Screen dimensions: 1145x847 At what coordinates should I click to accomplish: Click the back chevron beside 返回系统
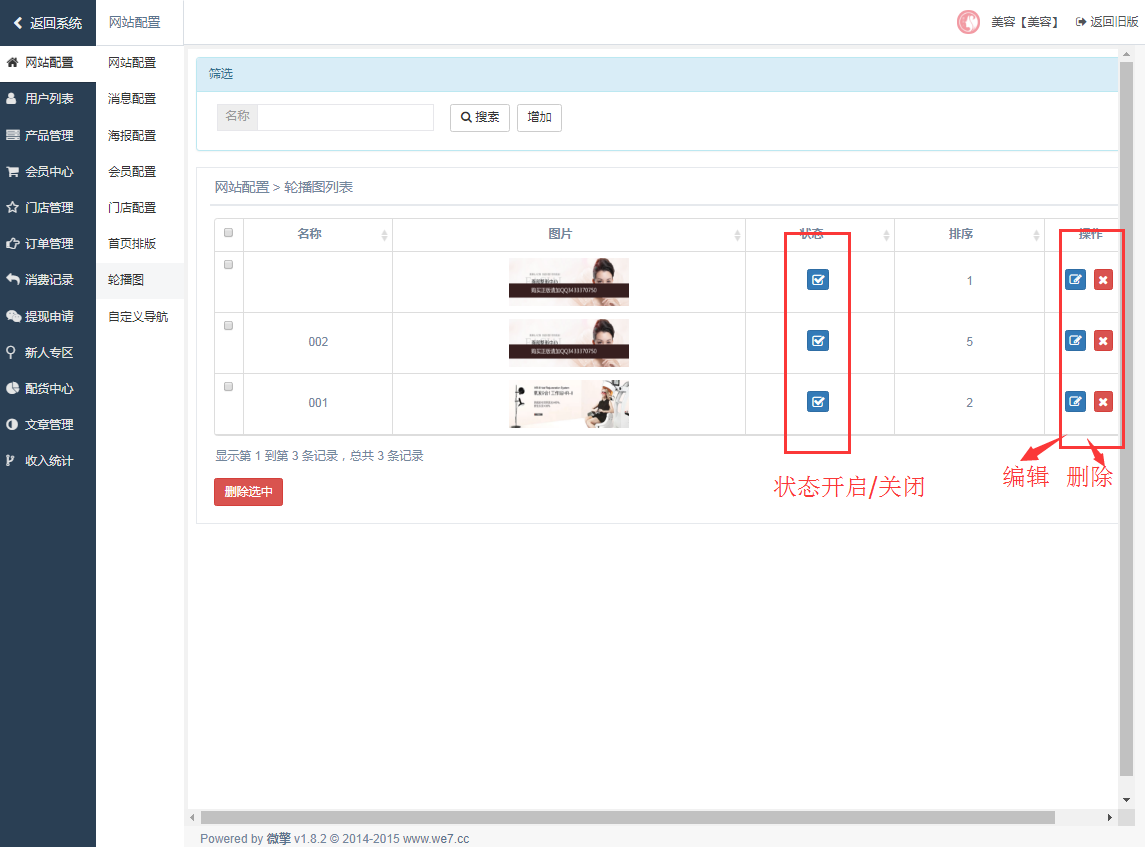coord(18,23)
